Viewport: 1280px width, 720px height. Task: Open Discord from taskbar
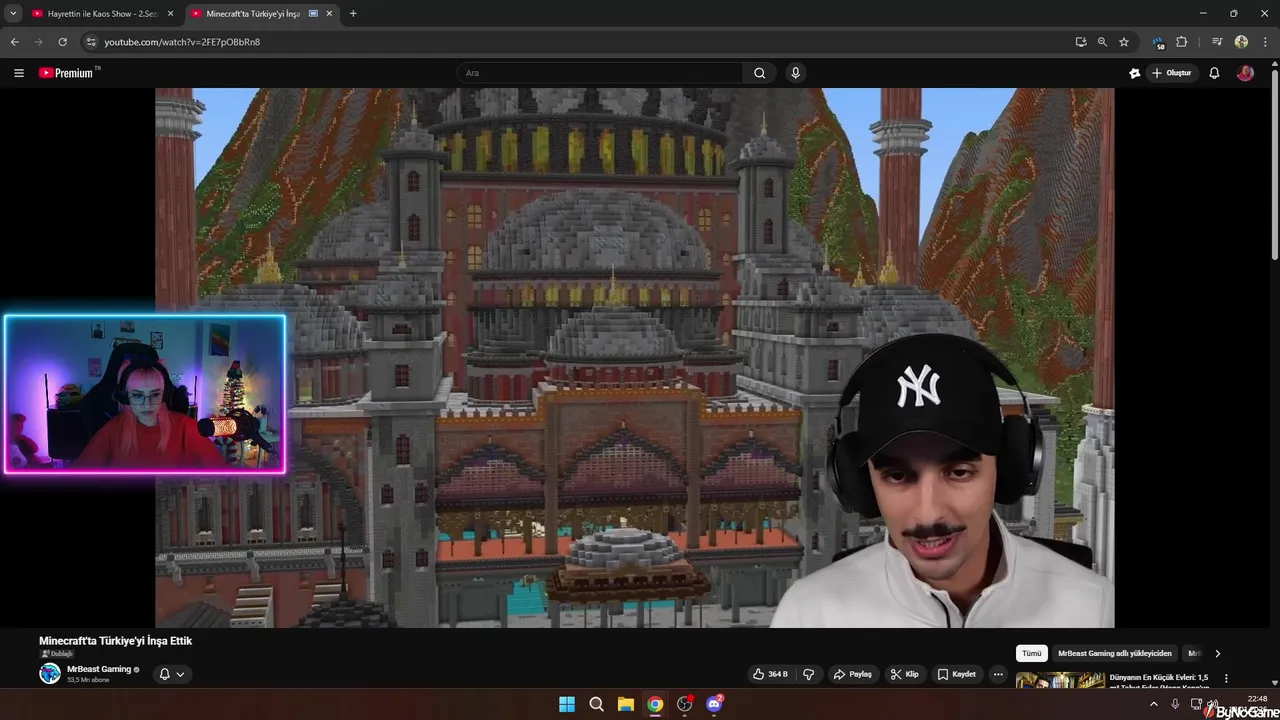[714, 704]
